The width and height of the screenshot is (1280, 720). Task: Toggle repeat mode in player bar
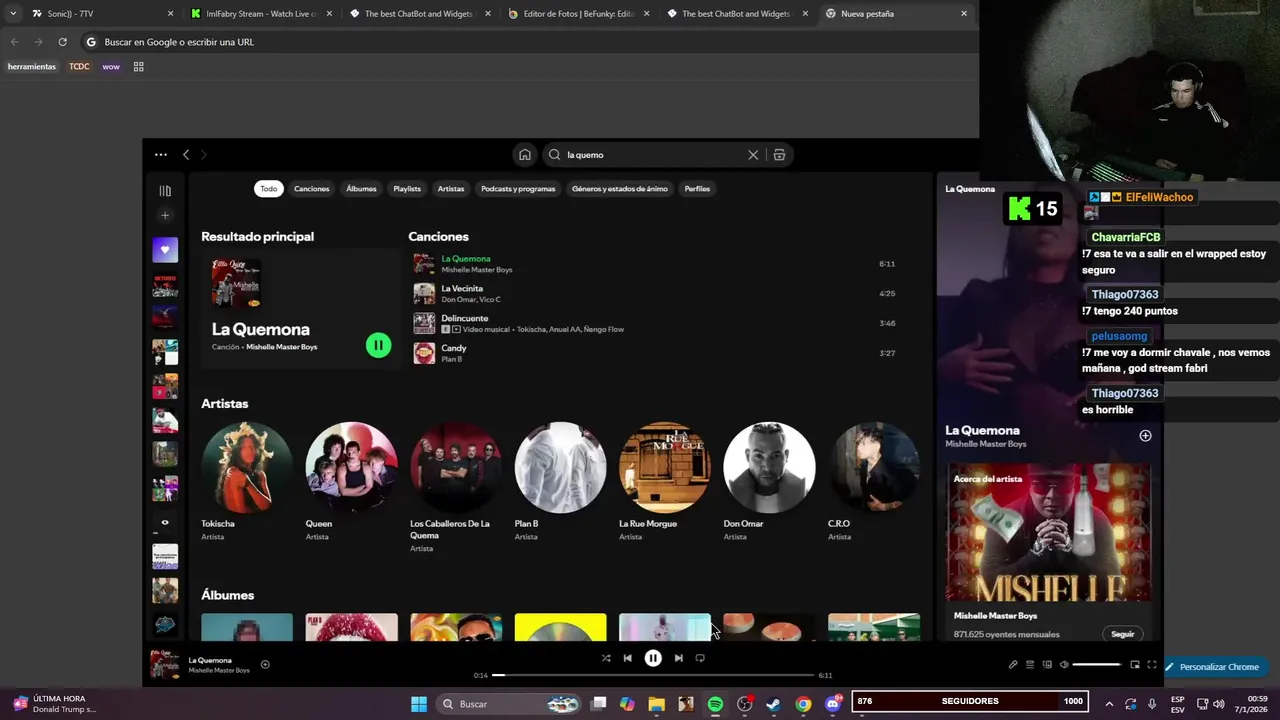(x=700, y=658)
